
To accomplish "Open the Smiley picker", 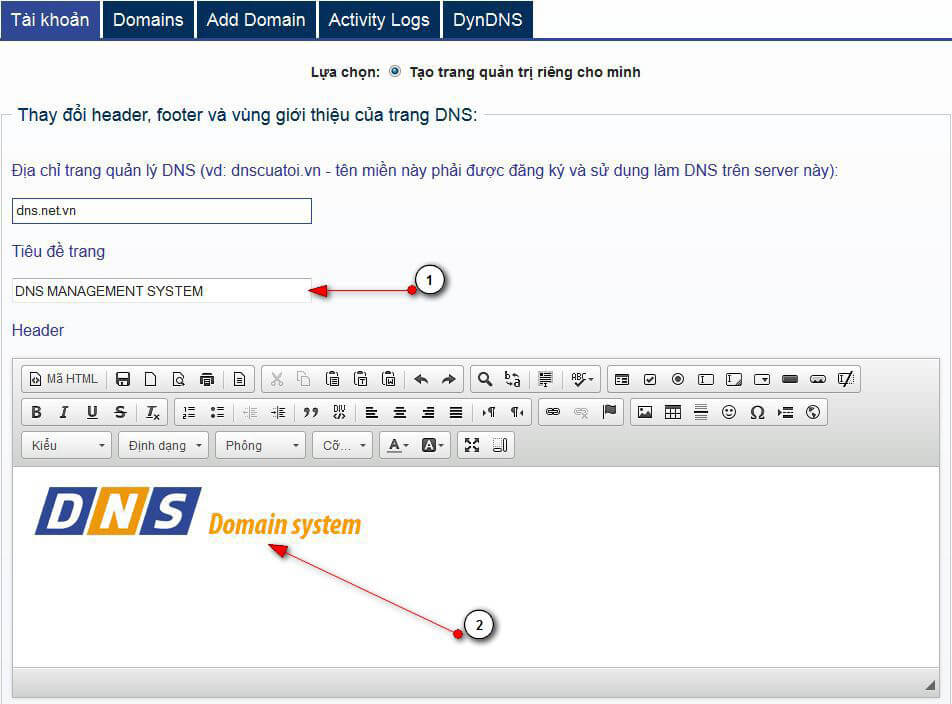I will [x=729, y=413].
